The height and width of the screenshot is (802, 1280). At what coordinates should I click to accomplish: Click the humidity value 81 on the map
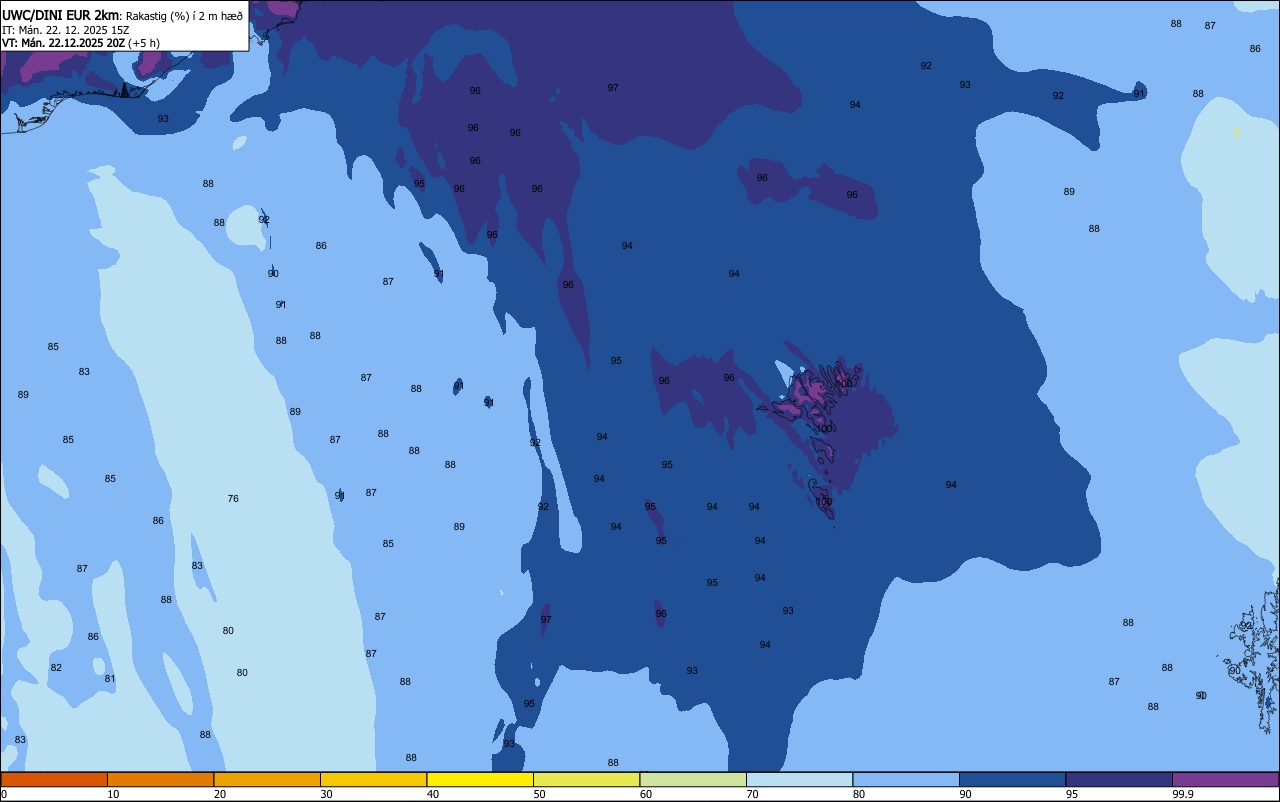(x=110, y=679)
